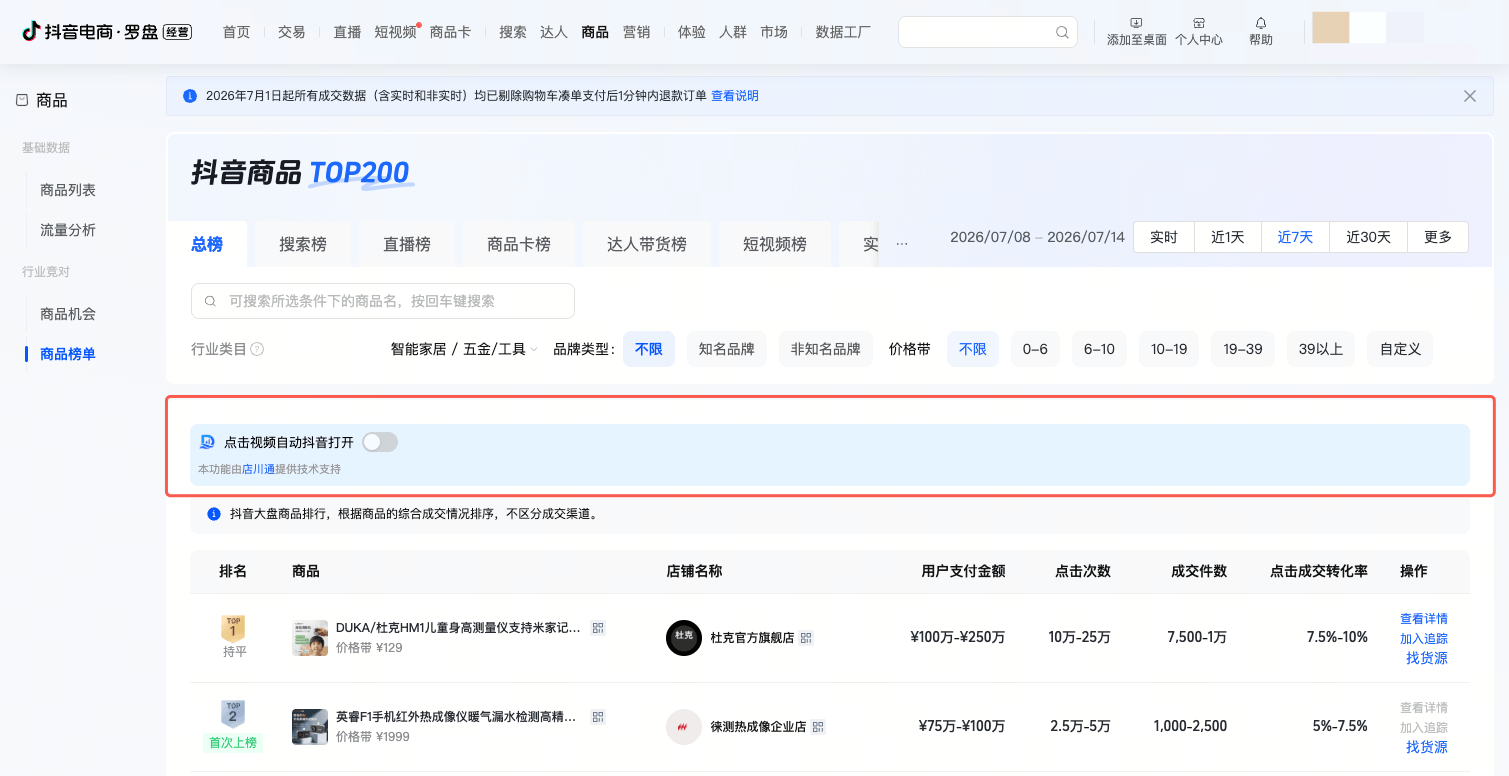Click QR code icon beside DUKA product

(x=598, y=628)
